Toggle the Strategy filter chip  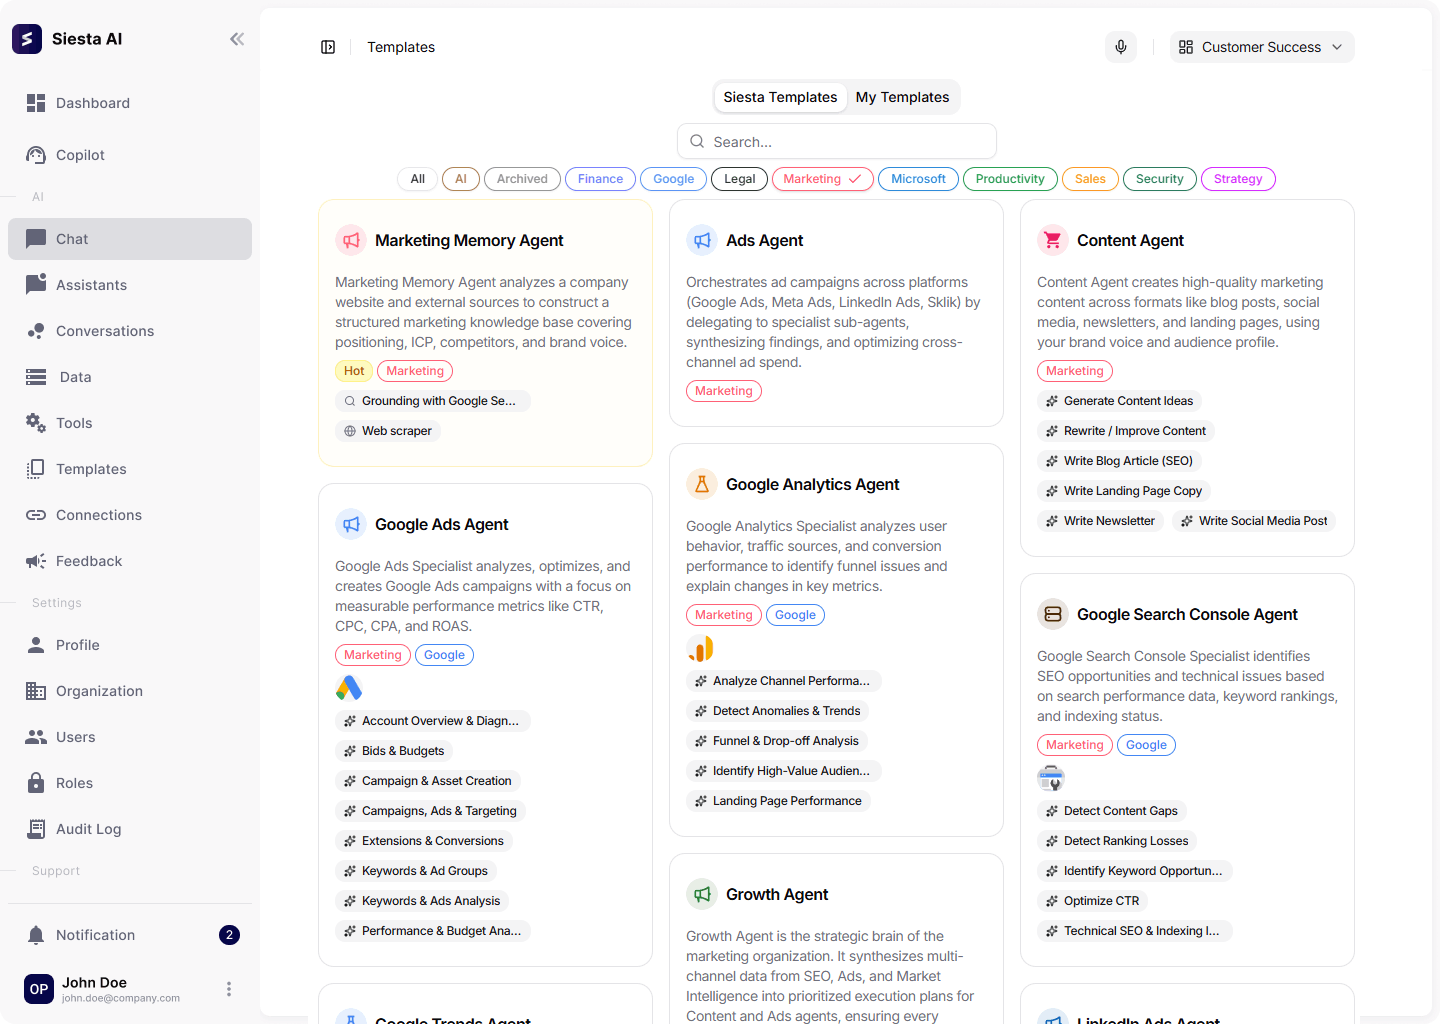coord(1238,179)
